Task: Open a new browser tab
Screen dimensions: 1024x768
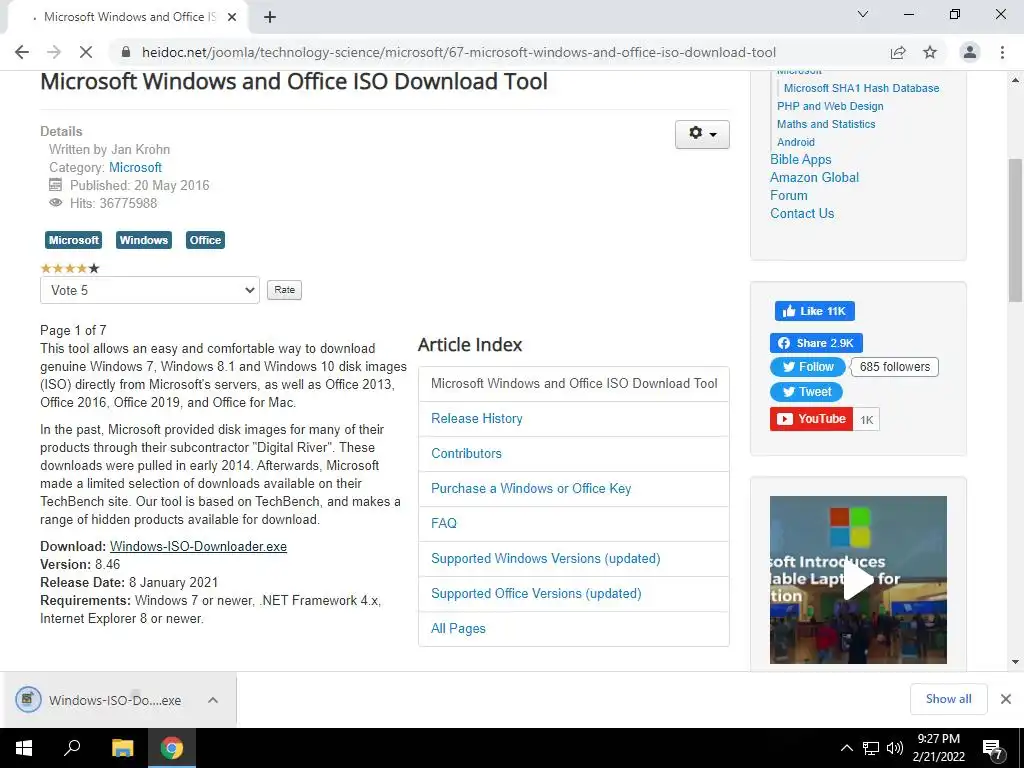Action: (270, 17)
